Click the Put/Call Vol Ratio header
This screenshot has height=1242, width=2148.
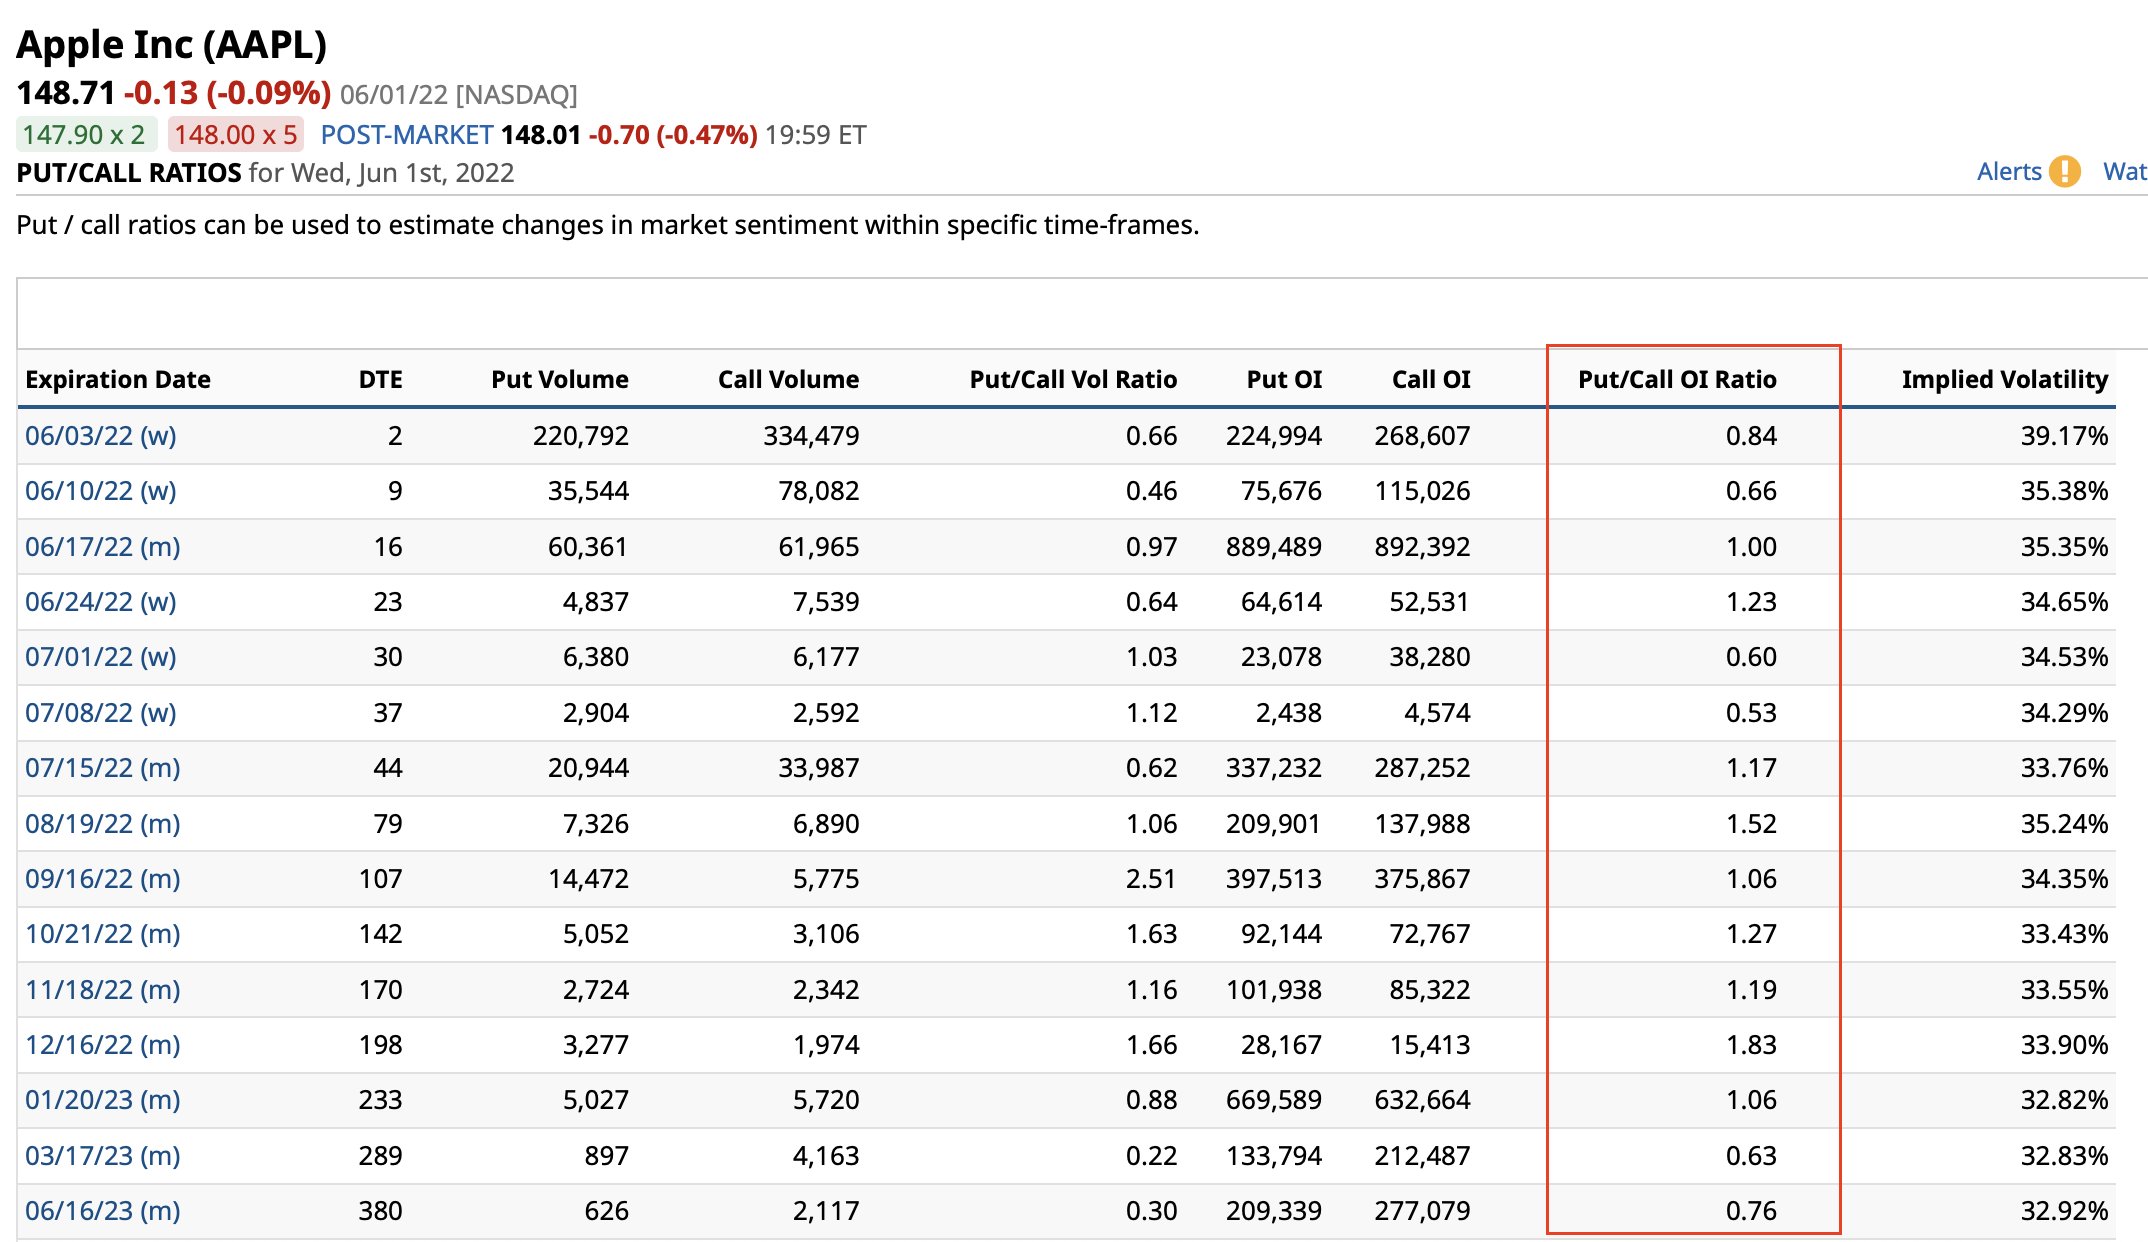tap(1072, 380)
